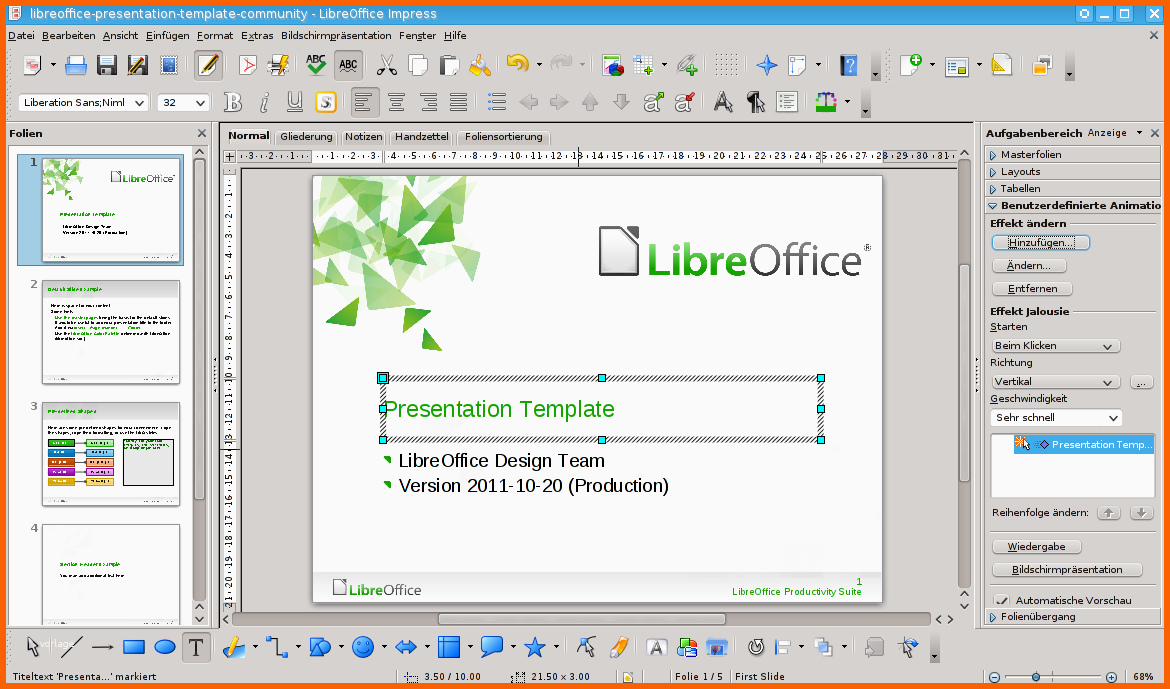Click the Copy icon
The image size is (1170, 689).
coord(418,66)
